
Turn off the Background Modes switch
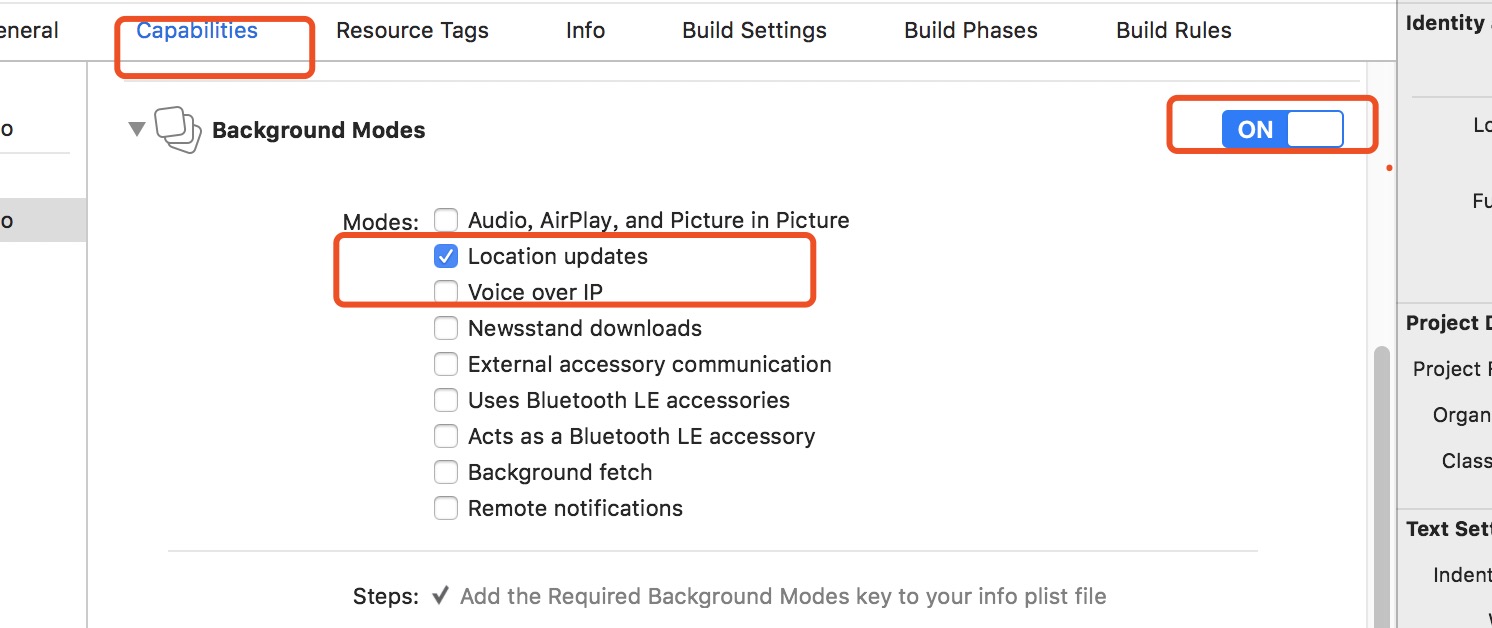(x=1282, y=129)
